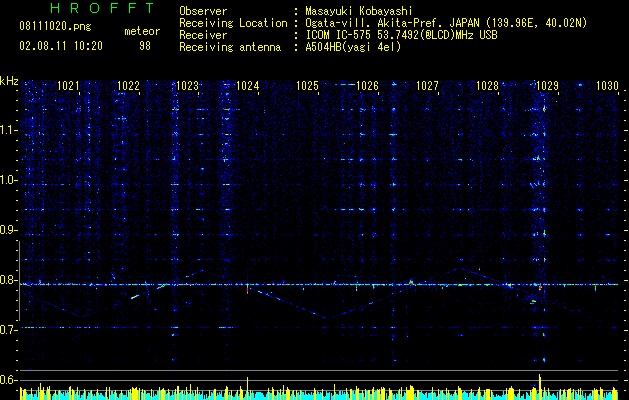Click observer name Masayuki Kobayashi
The width and height of the screenshot is (629, 400).
[359, 11]
